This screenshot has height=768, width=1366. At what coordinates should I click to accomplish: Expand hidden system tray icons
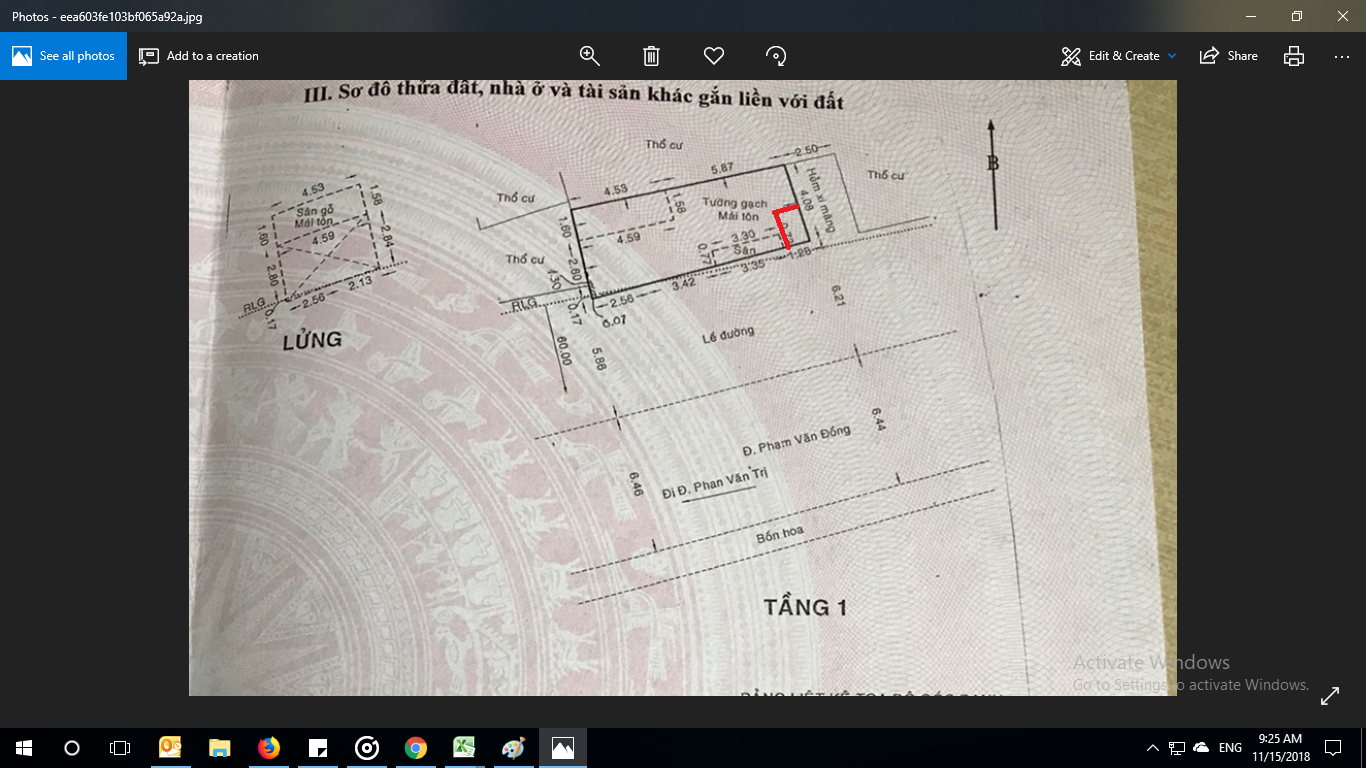1152,748
